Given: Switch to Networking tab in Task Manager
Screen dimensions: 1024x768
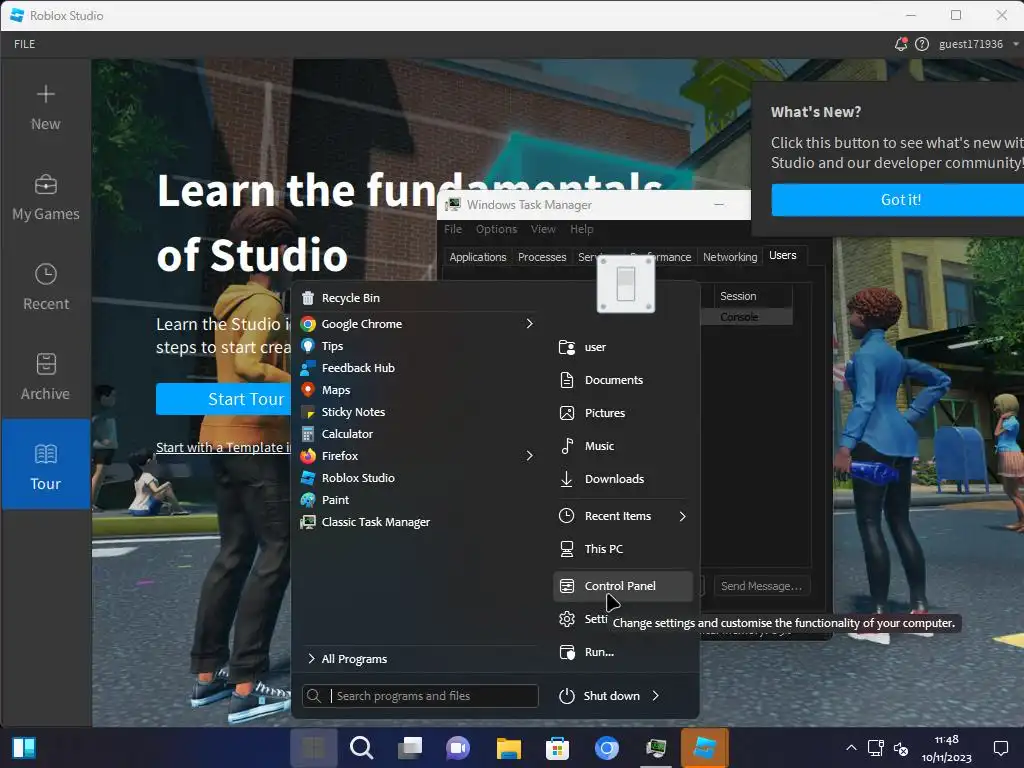Looking at the screenshot, I should click(x=730, y=257).
